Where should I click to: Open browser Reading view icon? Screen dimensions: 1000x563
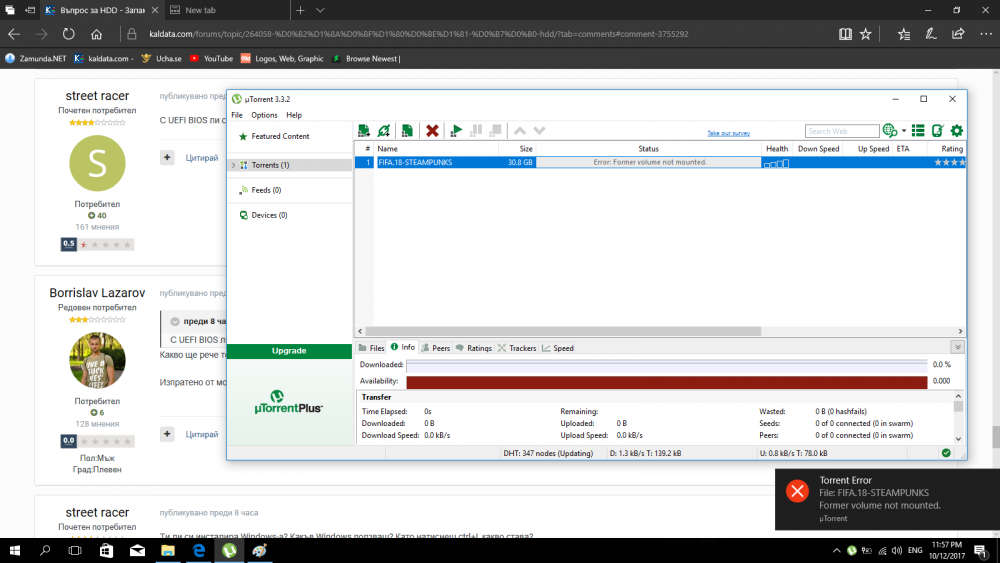coord(845,34)
